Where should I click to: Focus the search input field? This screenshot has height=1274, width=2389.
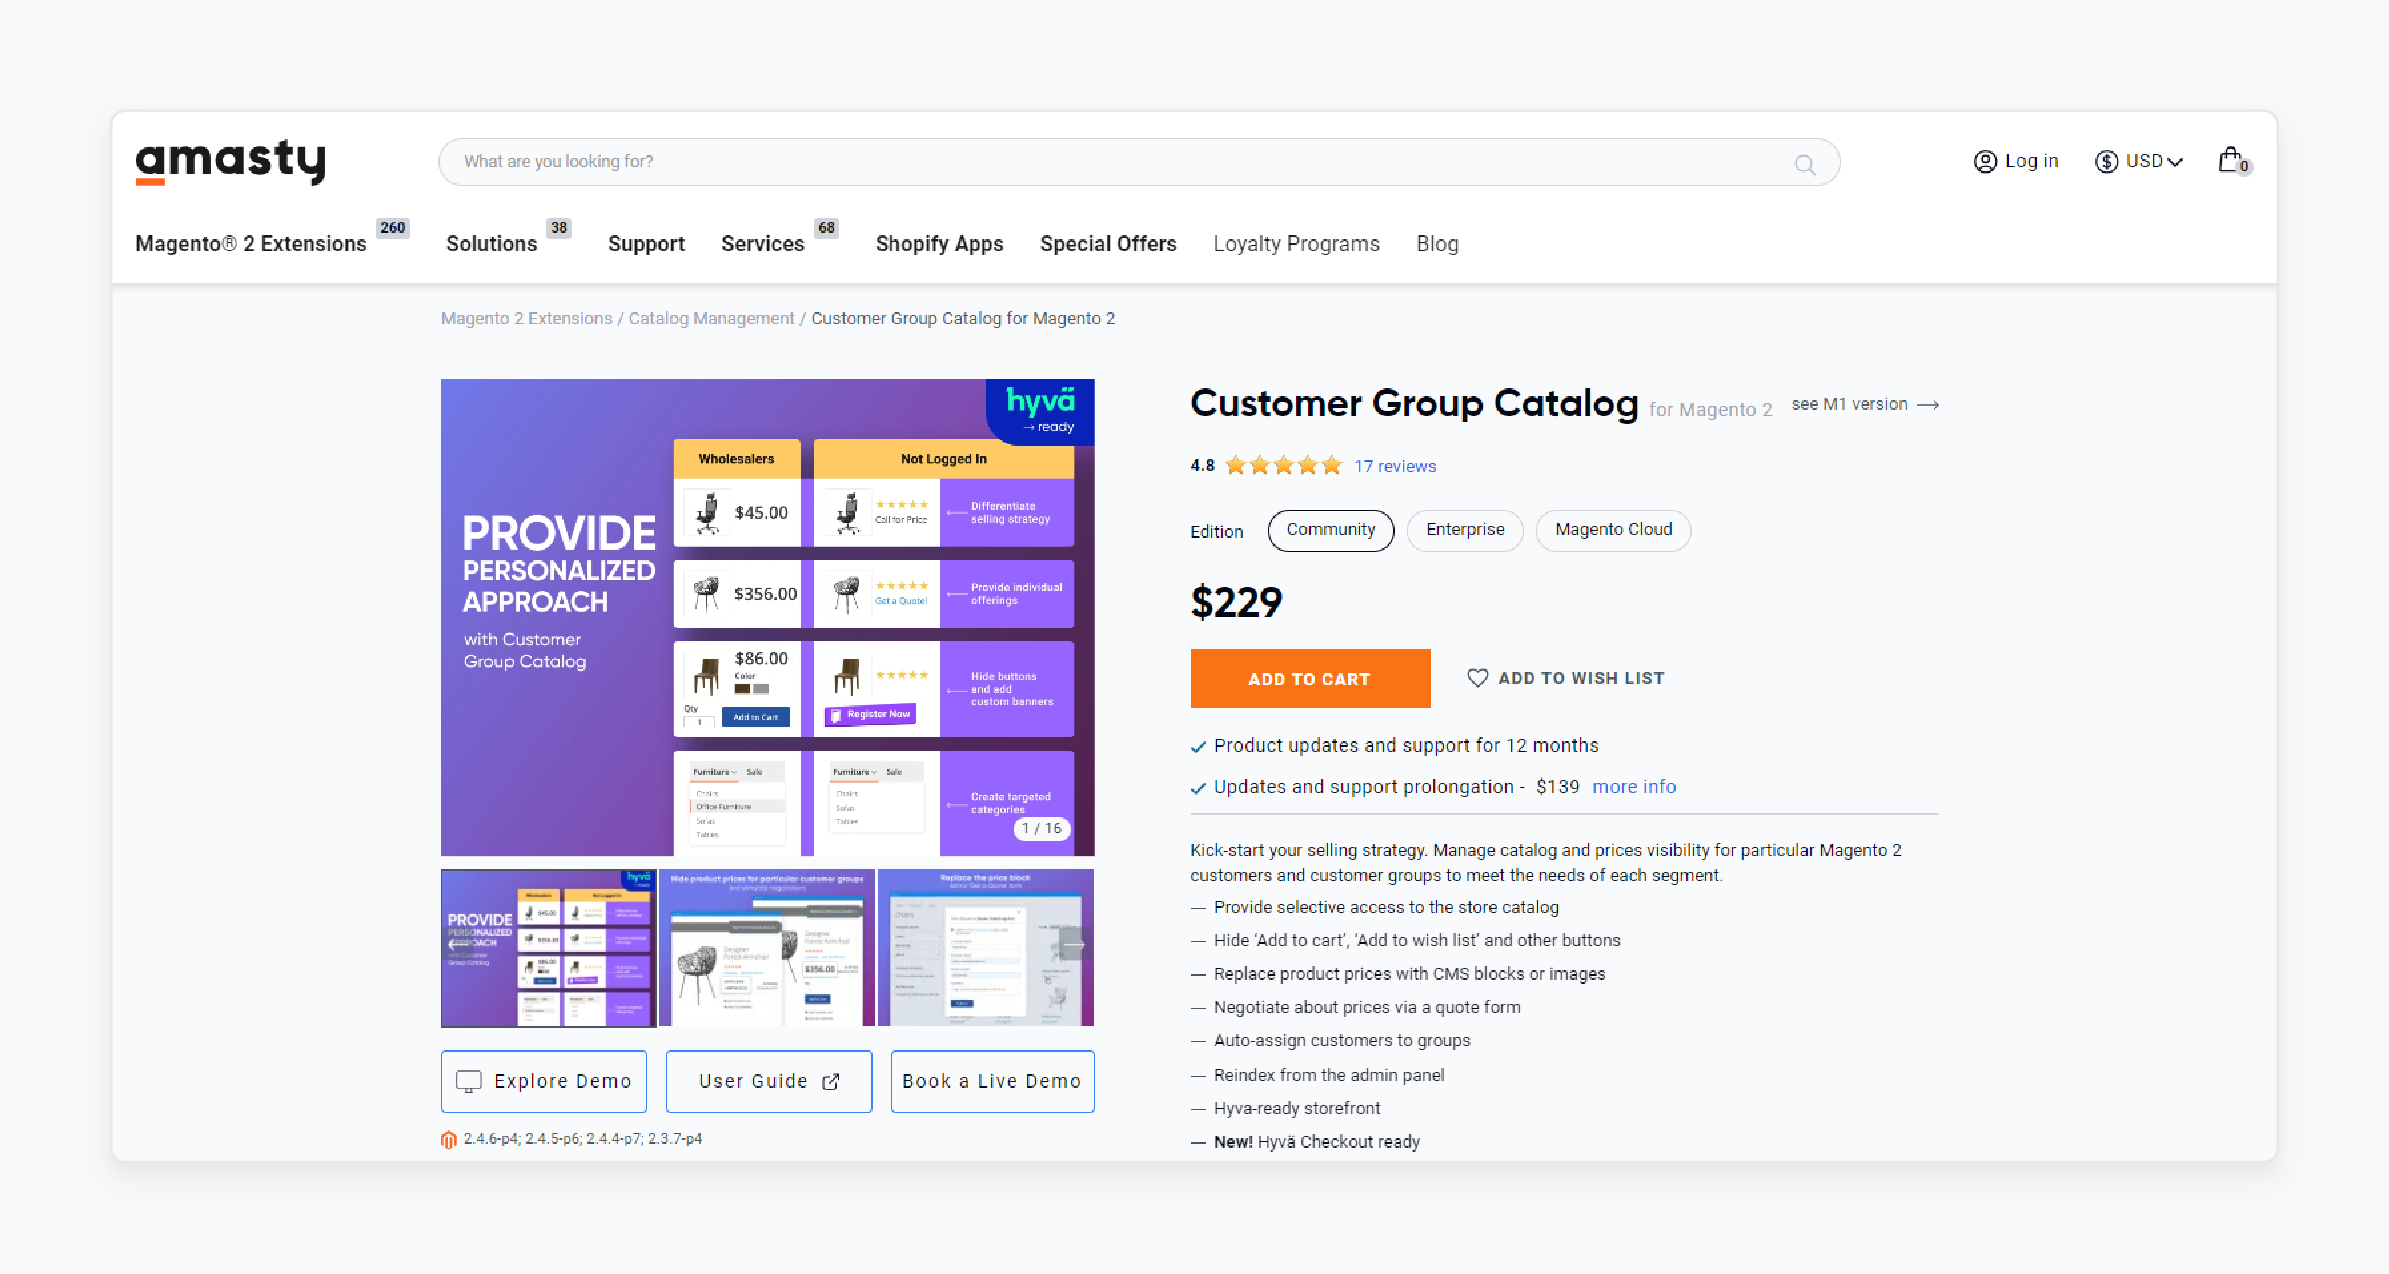[x=1139, y=162]
